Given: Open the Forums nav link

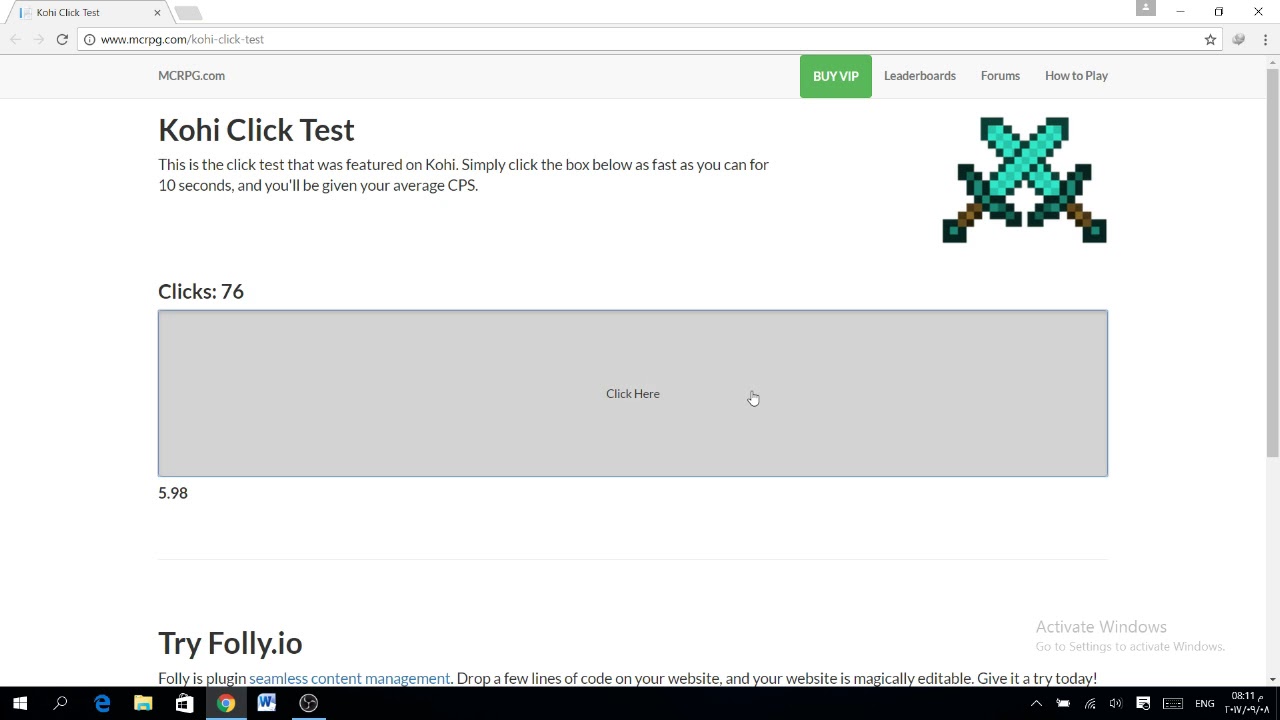Looking at the screenshot, I should tap(1000, 76).
